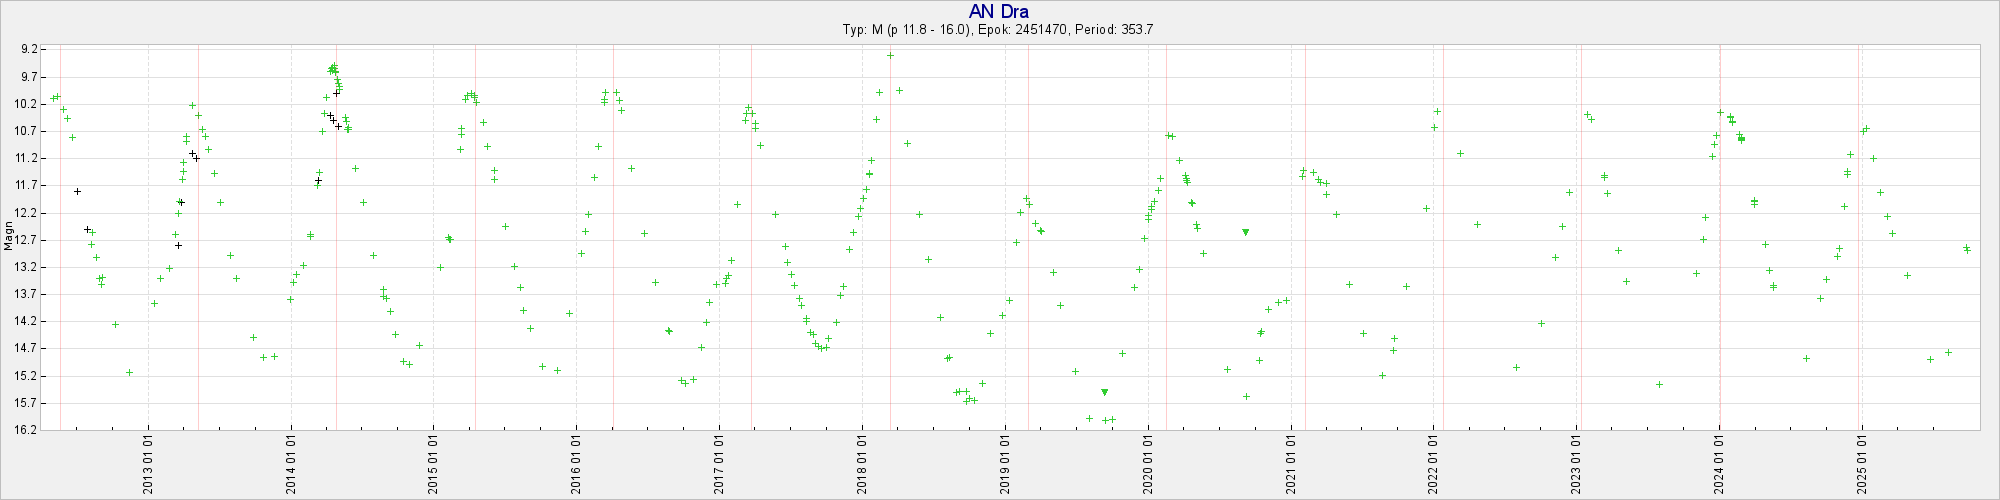Image resolution: width=2000 pixels, height=500 pixels.
Task: Click the red maximum line at 2024 01 01
Action: click(1720, 240)
